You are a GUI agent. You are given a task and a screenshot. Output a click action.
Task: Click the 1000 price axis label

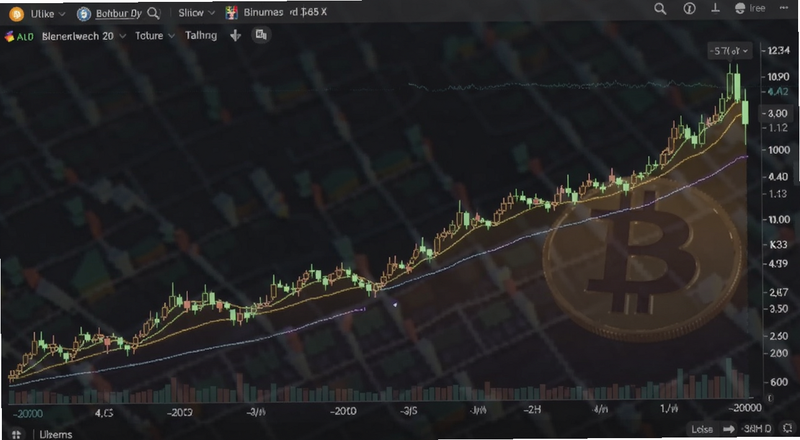pos(778,150)
